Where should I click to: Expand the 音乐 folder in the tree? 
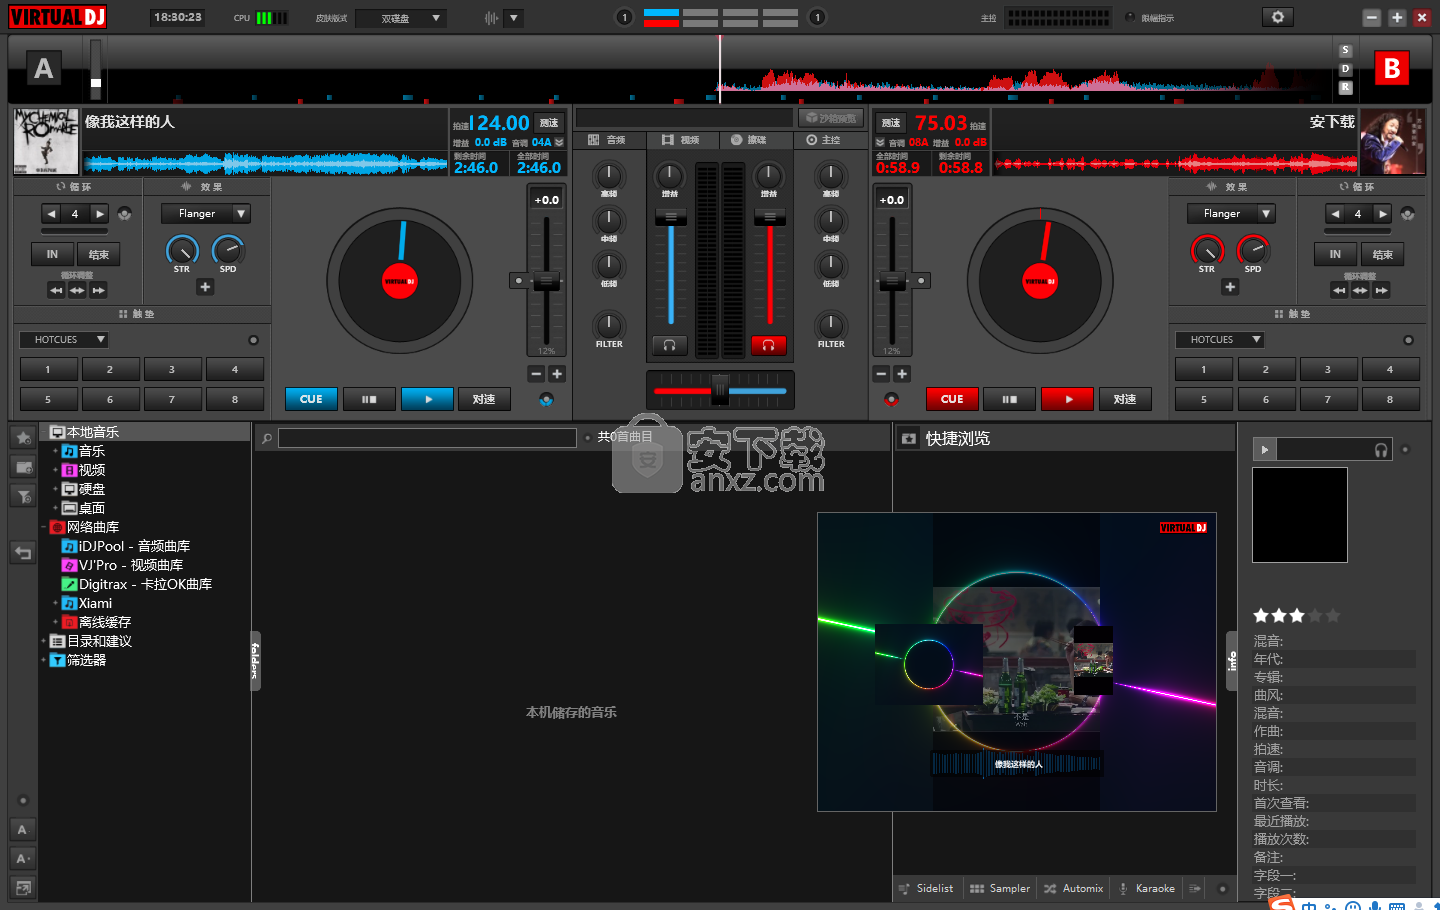55,451
